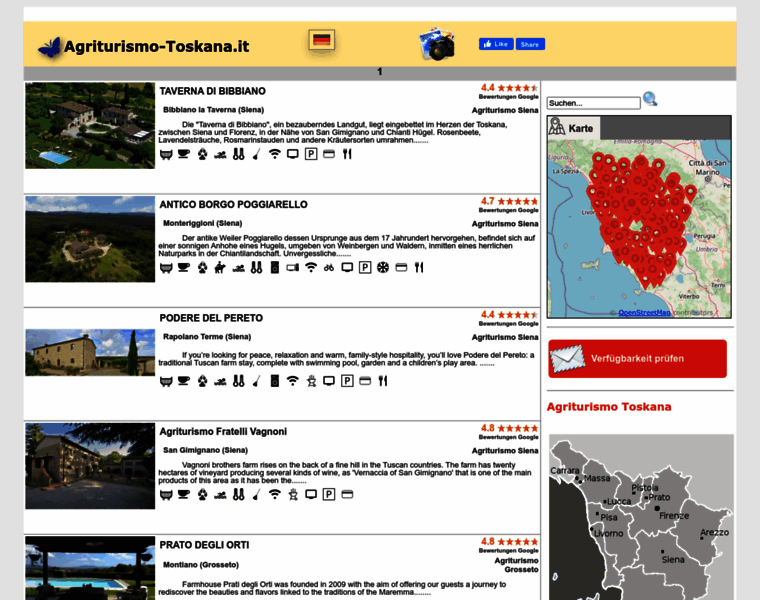Open the Taverna di Bibbiano photo
This screenshot has width=760, height=600.
(90, 126)
